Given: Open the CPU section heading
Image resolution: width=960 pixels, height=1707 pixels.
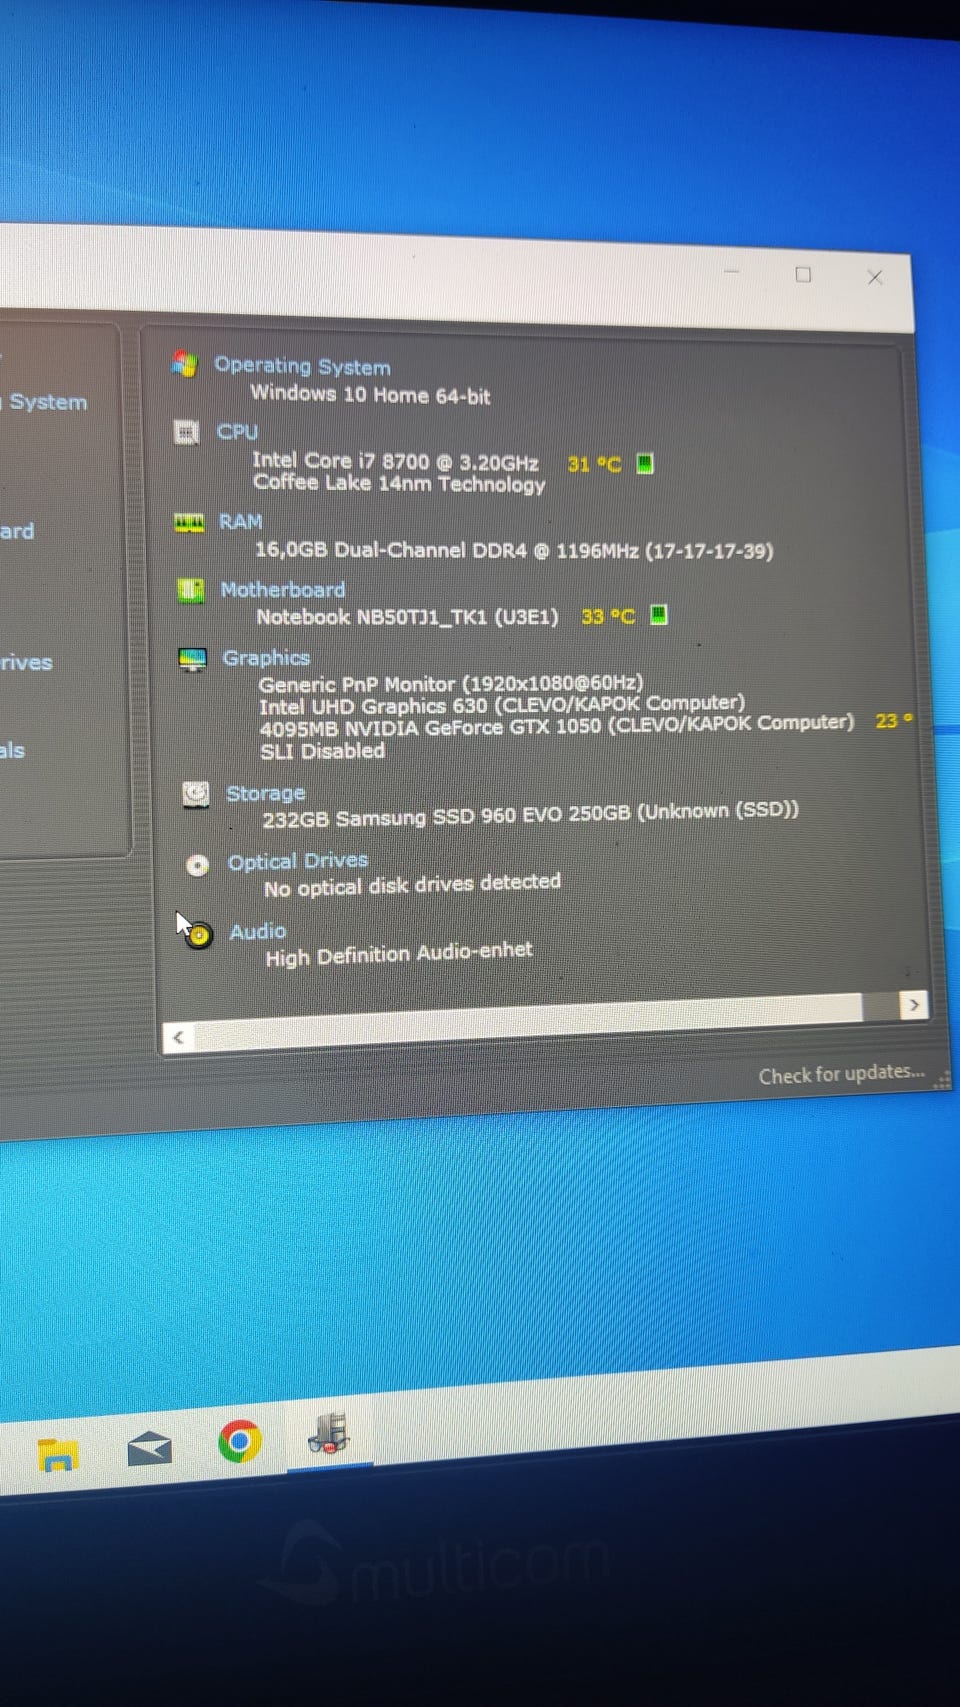Looking at the screenshot, I should point(237,432).
